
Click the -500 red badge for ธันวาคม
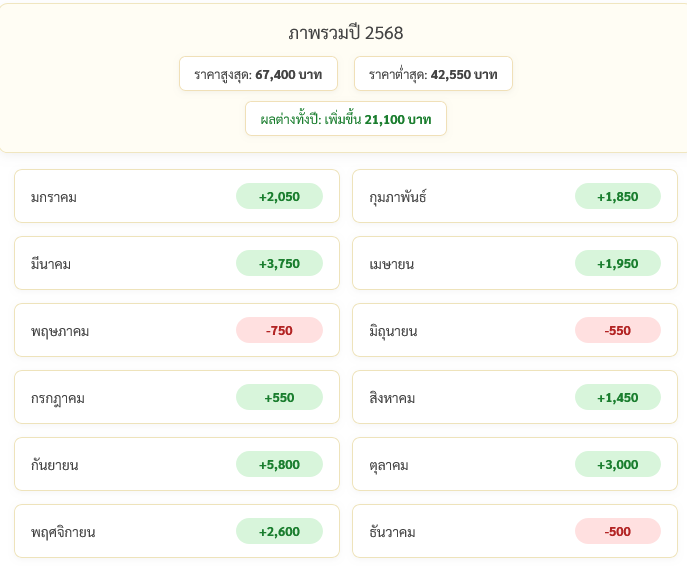click(617, 532)
